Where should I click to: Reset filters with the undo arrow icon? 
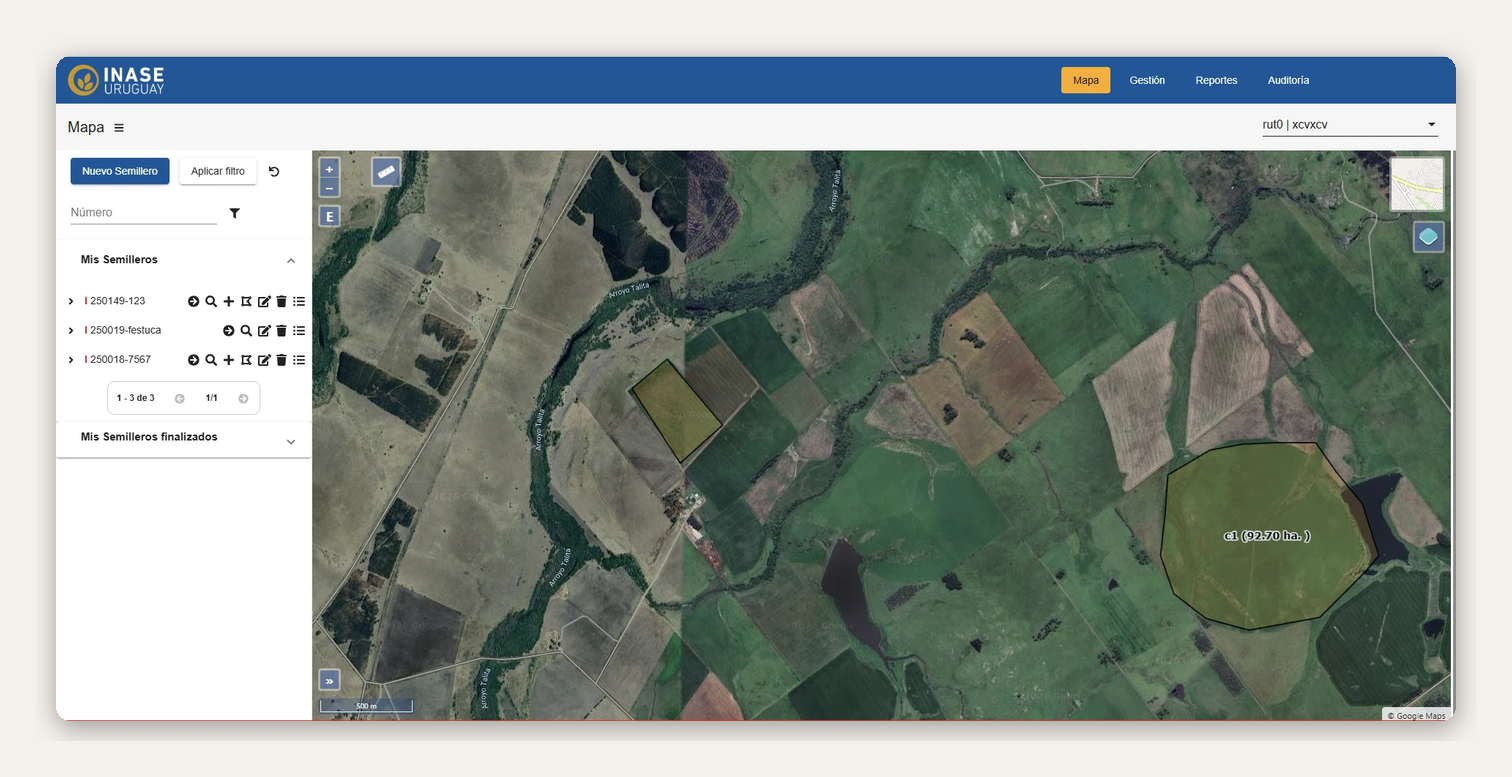[x=274, y=171]
